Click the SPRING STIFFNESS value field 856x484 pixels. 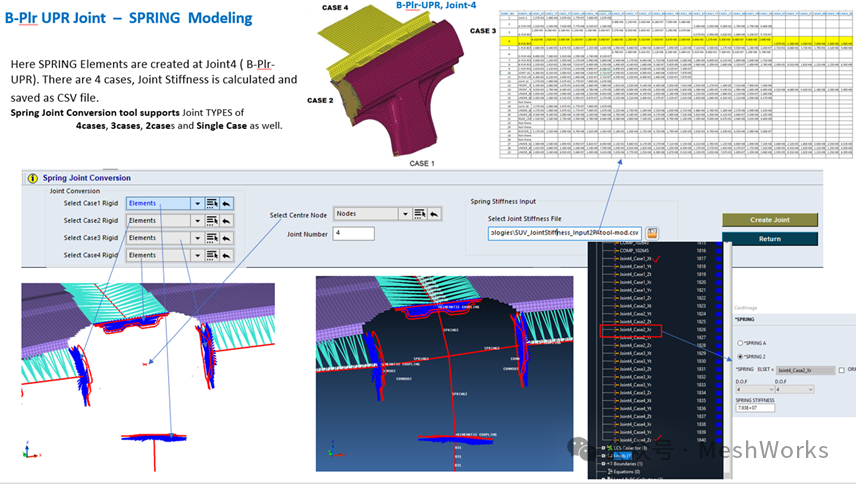pyautogui.click(x=755, y=408)
